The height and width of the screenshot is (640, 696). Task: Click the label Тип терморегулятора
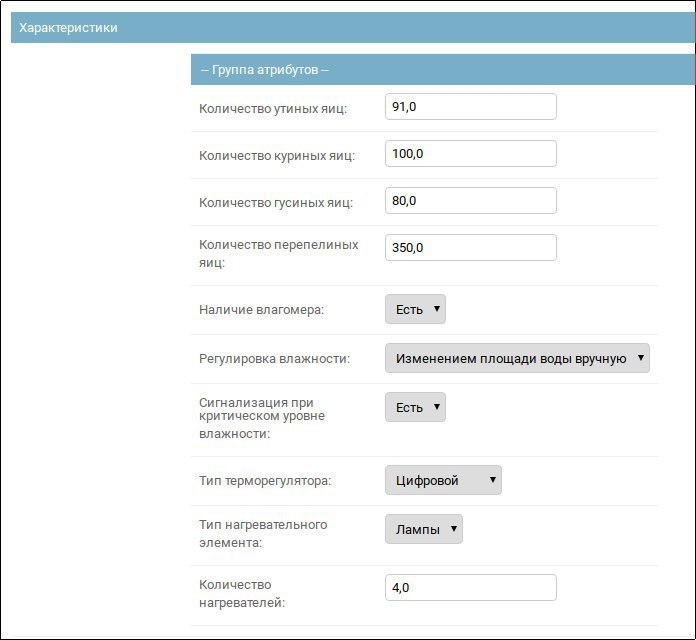pyautogui.click(x=265, y=481)
